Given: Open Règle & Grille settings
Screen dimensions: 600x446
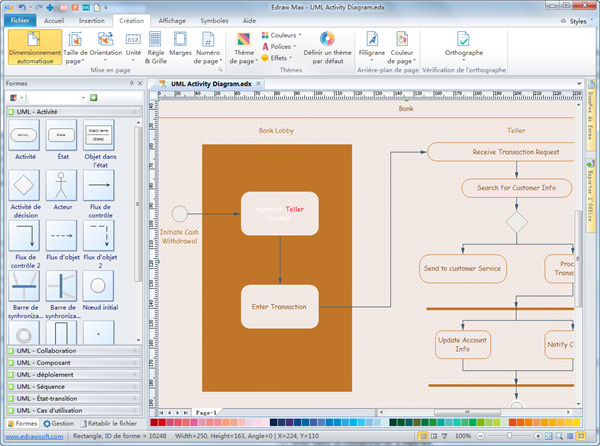Looking at the screenshot, I should point(155,48).
